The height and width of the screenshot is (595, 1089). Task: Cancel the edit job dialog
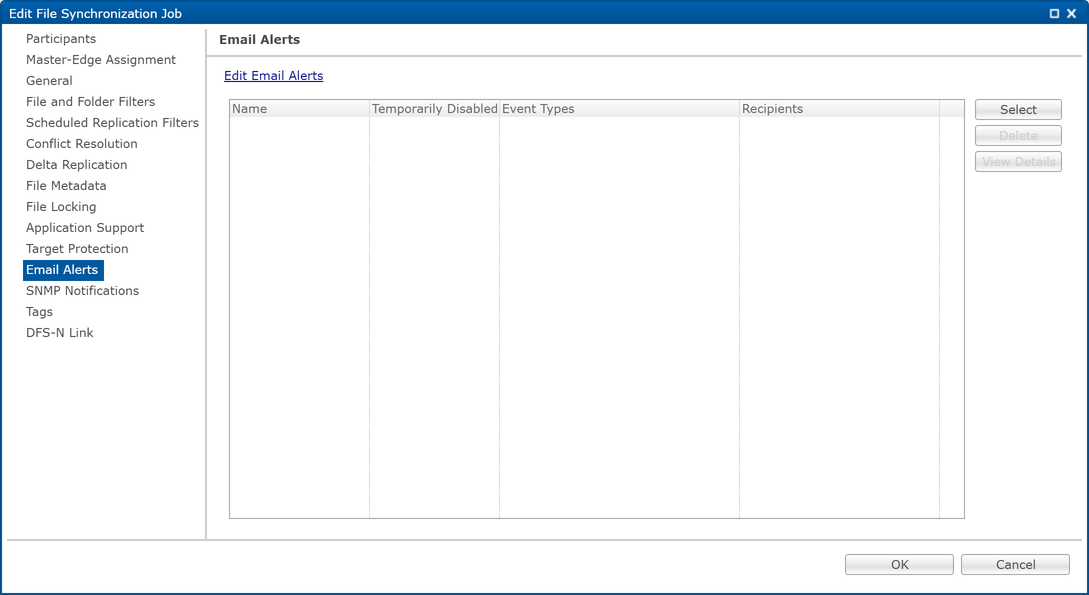(x=1015, y=564)
